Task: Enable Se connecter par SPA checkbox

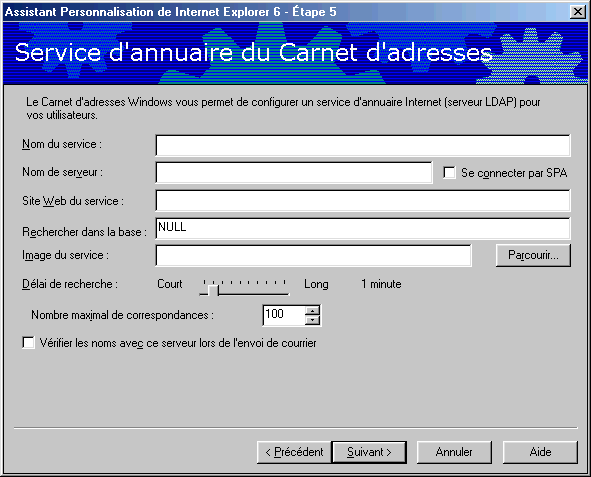Action: (449, 173)
